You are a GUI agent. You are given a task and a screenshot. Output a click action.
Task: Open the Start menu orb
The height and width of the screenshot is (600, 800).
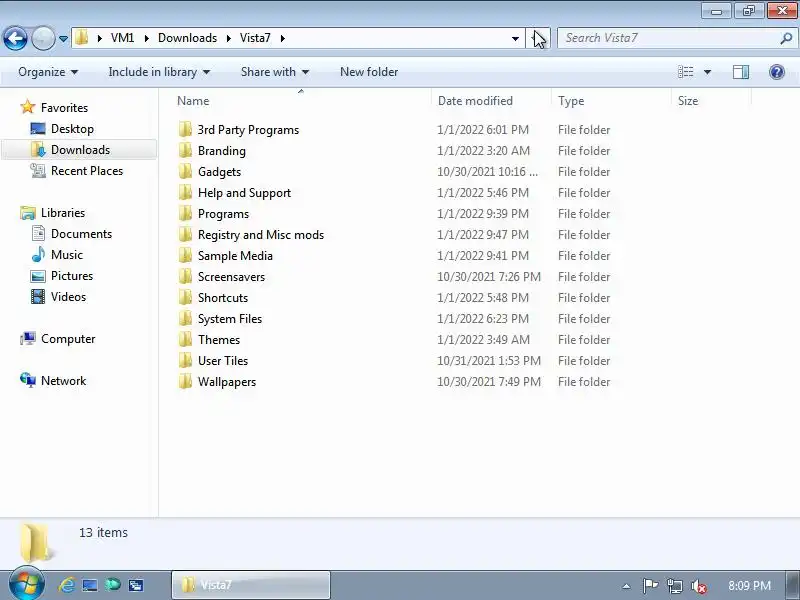click(26, 584)
